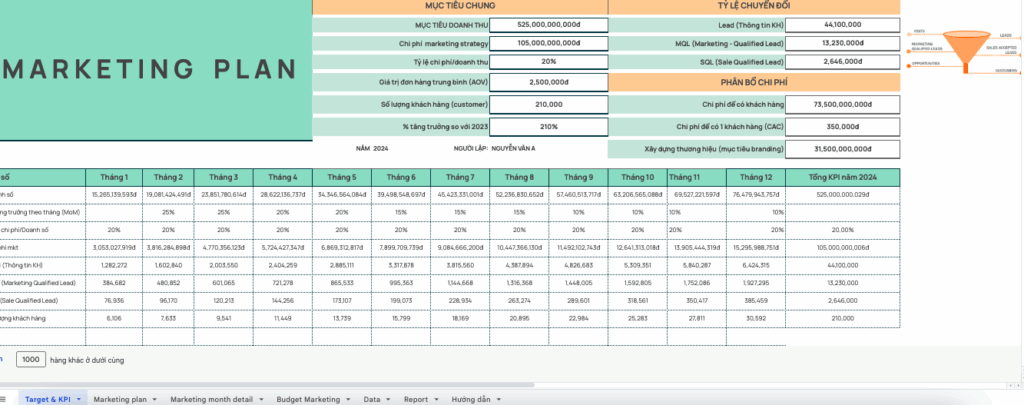Select the branding budget cell 31,500,000,000đ
Screen dimensions: 1024x405
point(842,149)
